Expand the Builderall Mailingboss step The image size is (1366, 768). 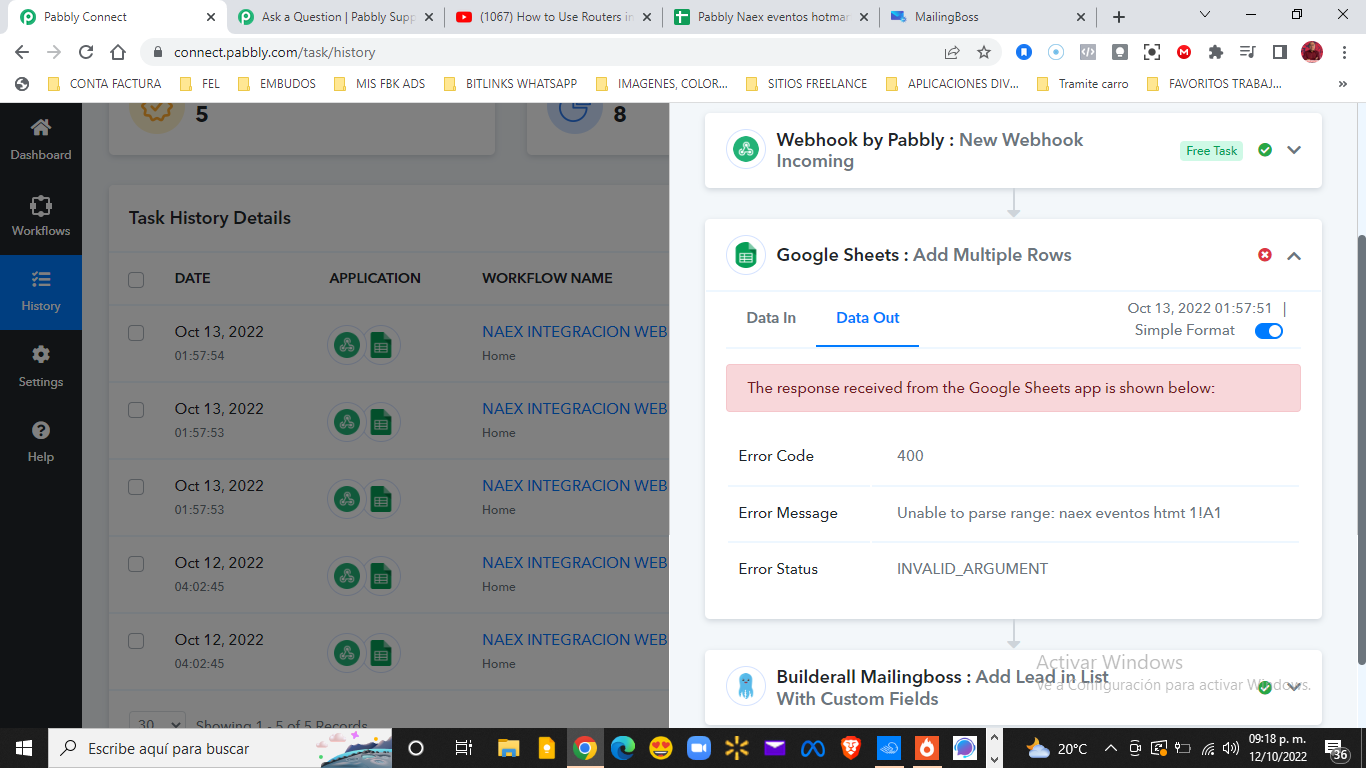point(1294,687)
